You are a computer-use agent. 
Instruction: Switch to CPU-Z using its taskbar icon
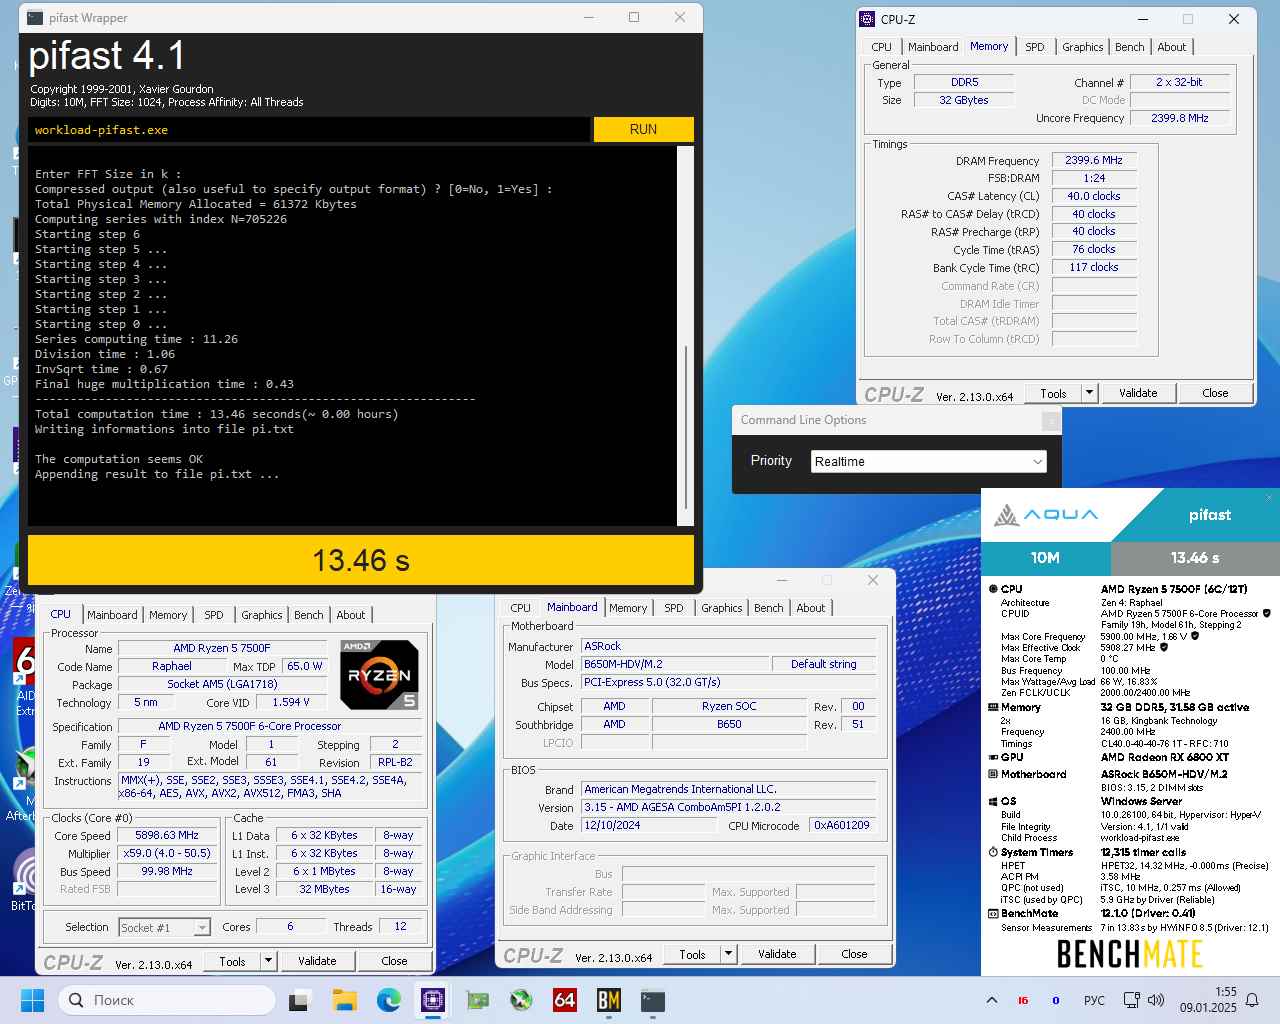(x=433, y=1000)
